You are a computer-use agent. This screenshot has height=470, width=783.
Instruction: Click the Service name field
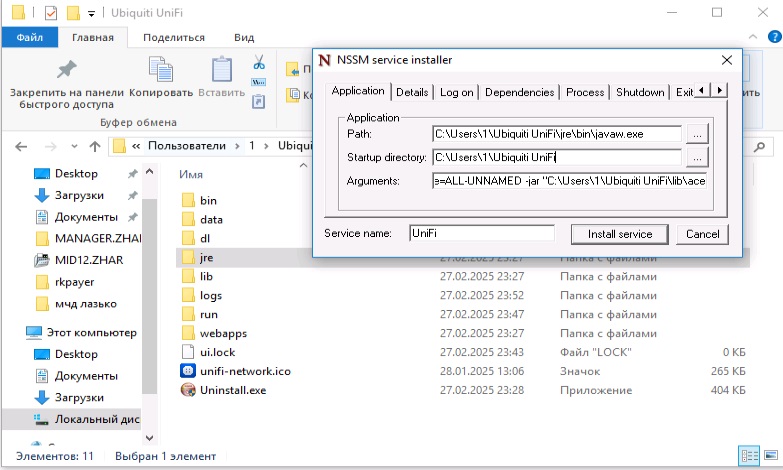(482, 233)
